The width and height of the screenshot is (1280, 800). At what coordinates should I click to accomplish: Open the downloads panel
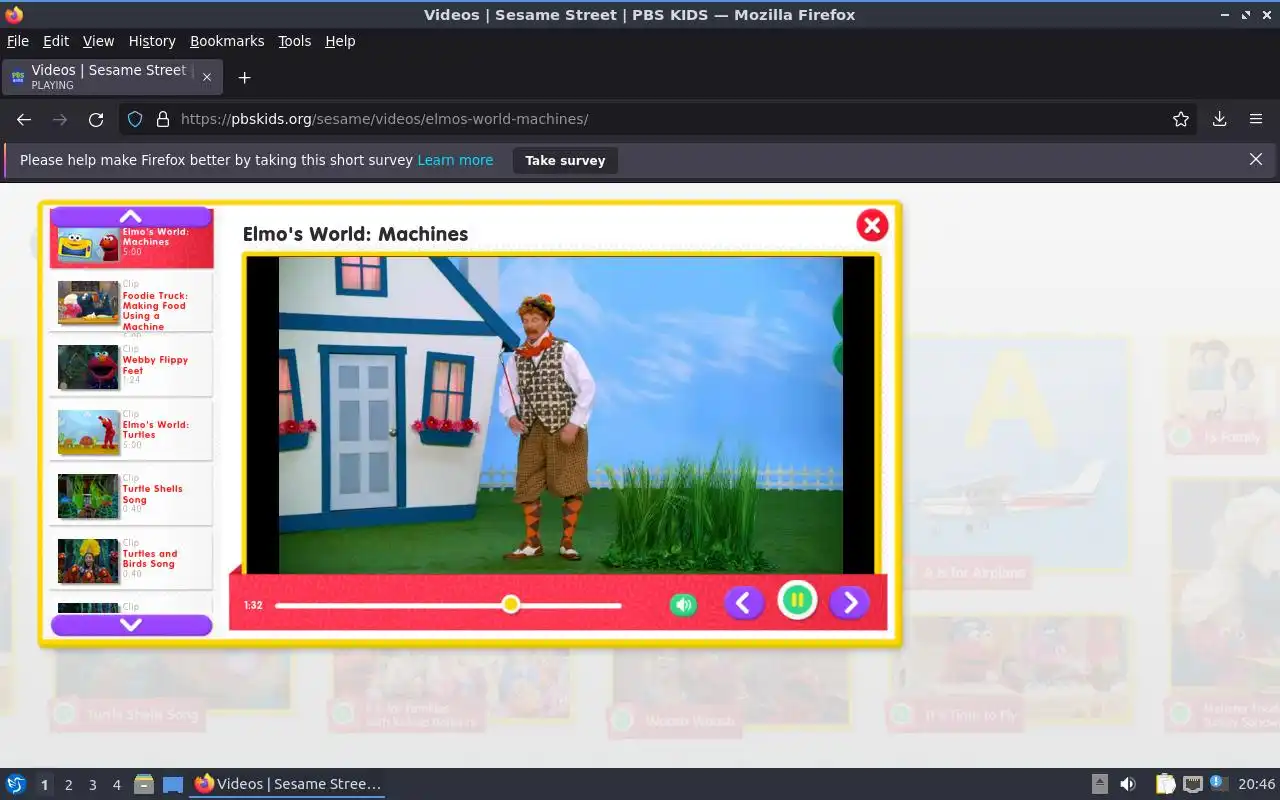tap(1220, 119)
